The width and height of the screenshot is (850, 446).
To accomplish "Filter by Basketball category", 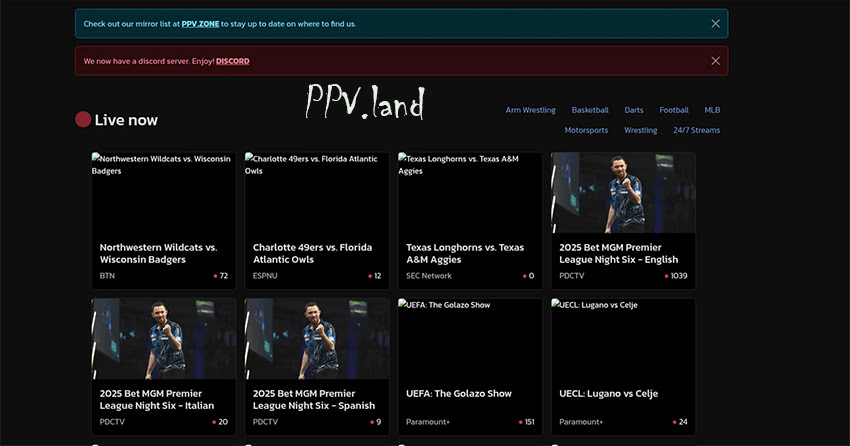I will [590, 110].
